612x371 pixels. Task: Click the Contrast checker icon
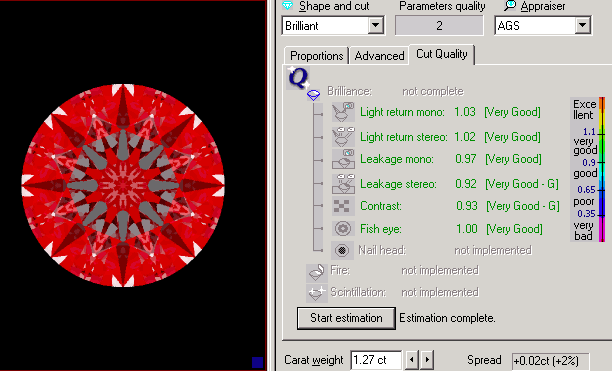(342, 206)
